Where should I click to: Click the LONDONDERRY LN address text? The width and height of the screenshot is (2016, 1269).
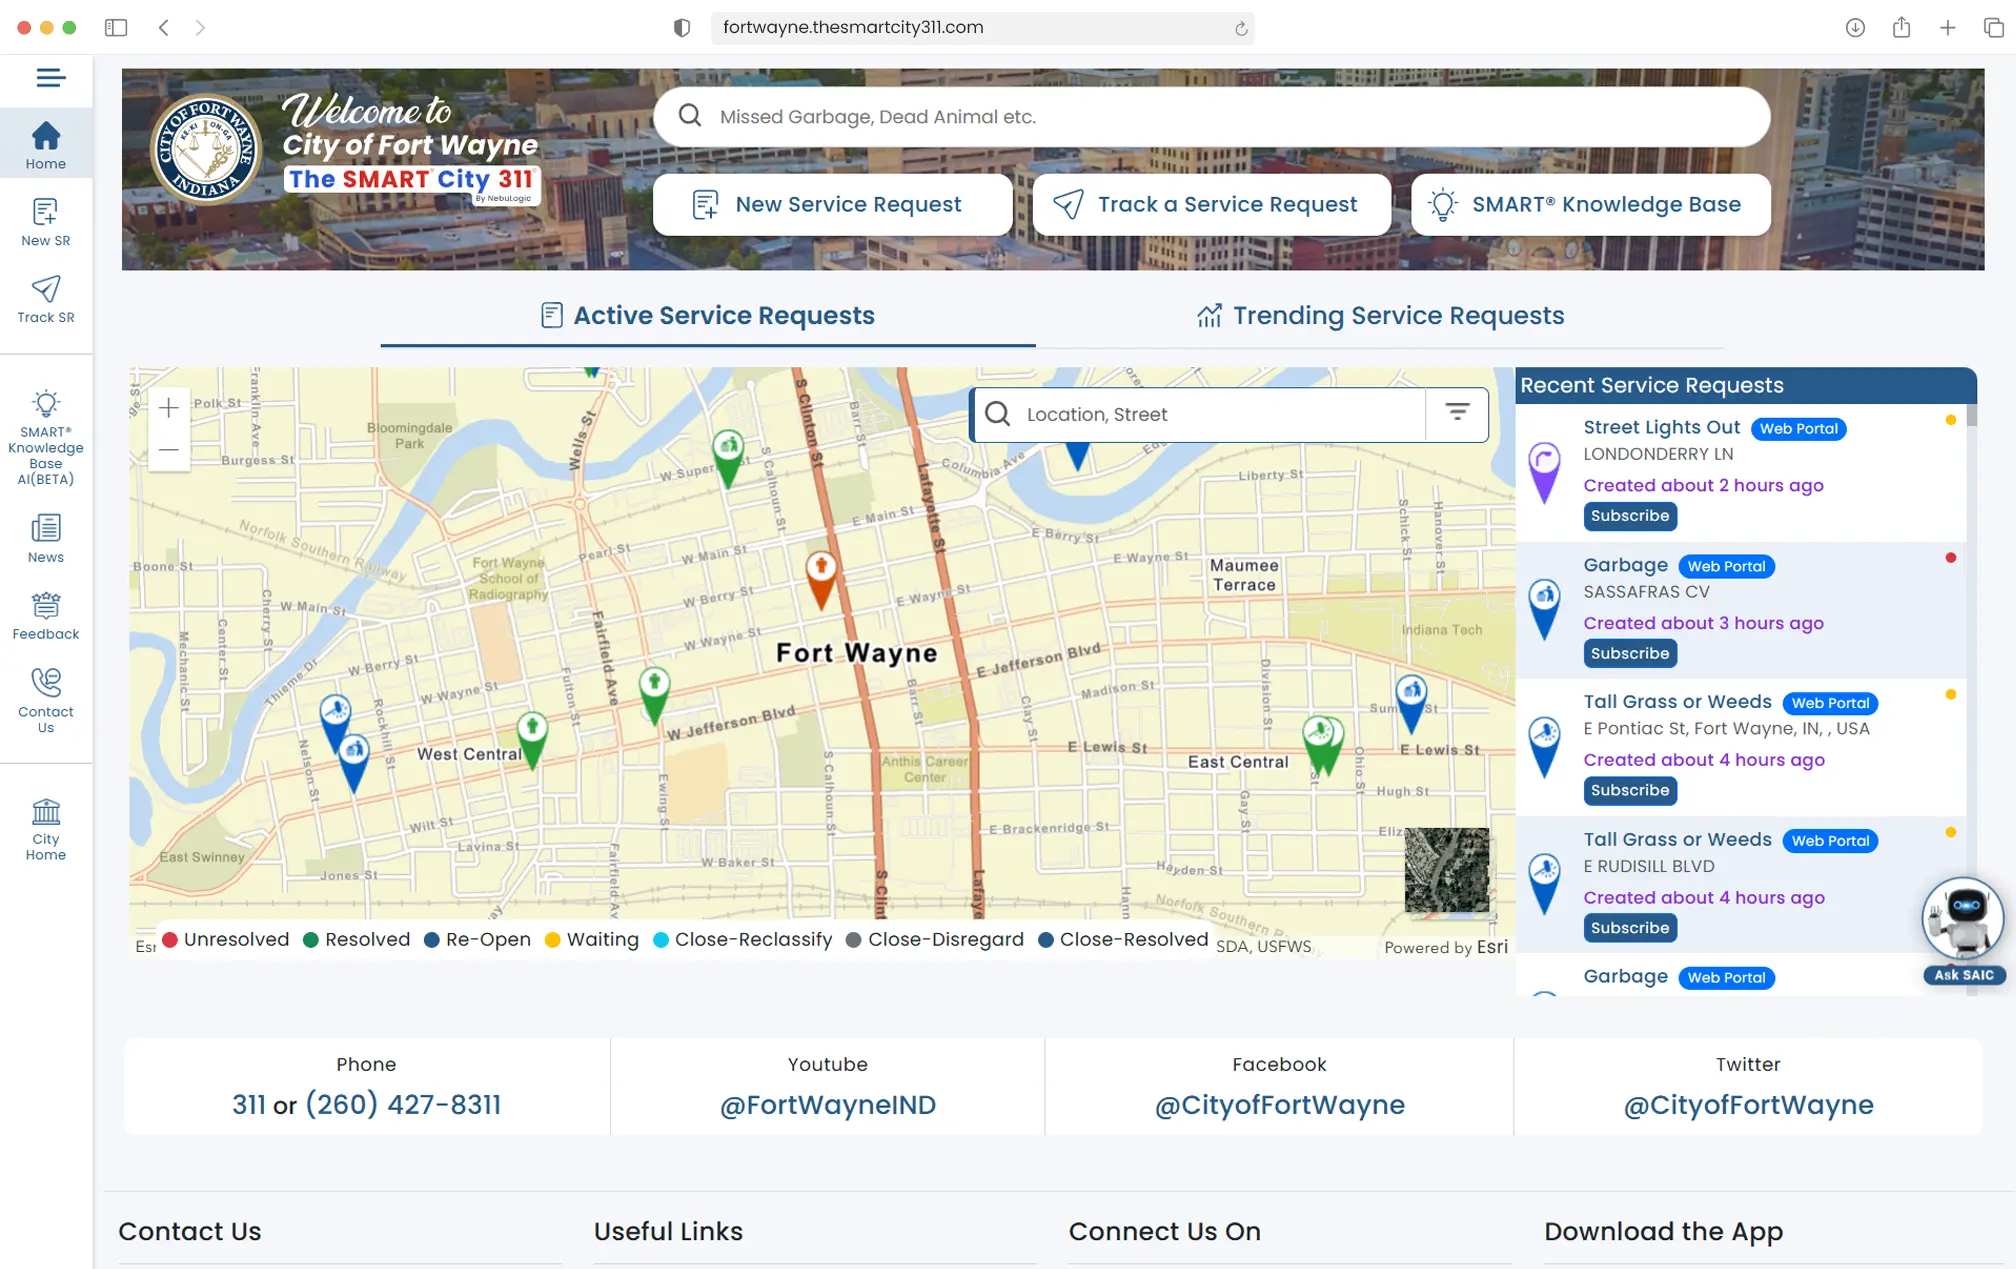[x=1658, y=453]
